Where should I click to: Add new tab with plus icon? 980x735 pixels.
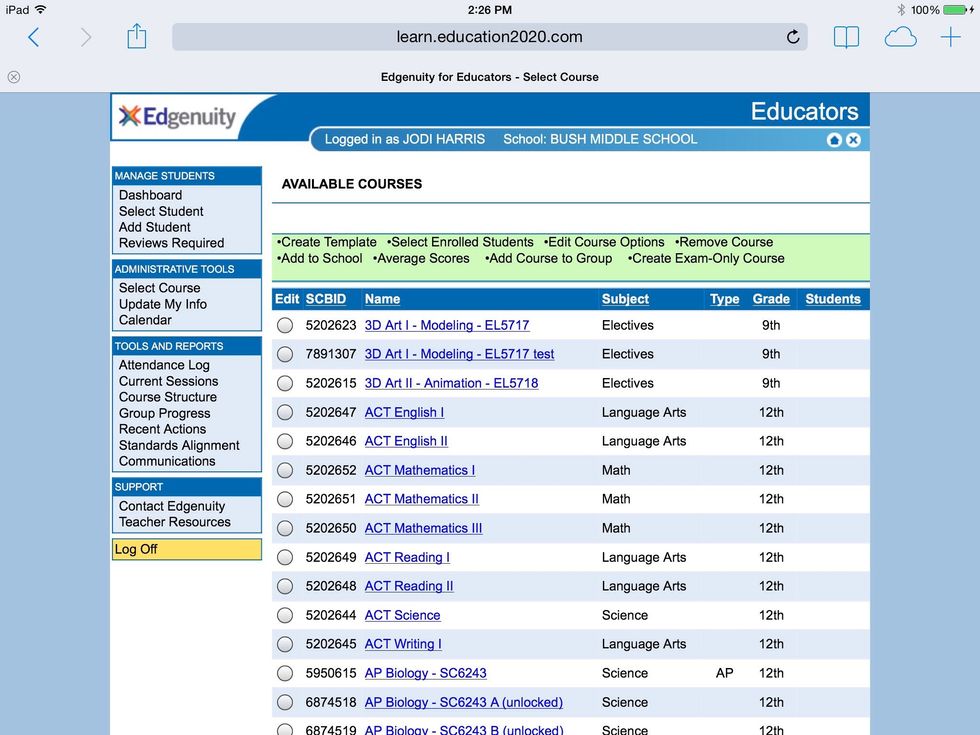point(950,37)
